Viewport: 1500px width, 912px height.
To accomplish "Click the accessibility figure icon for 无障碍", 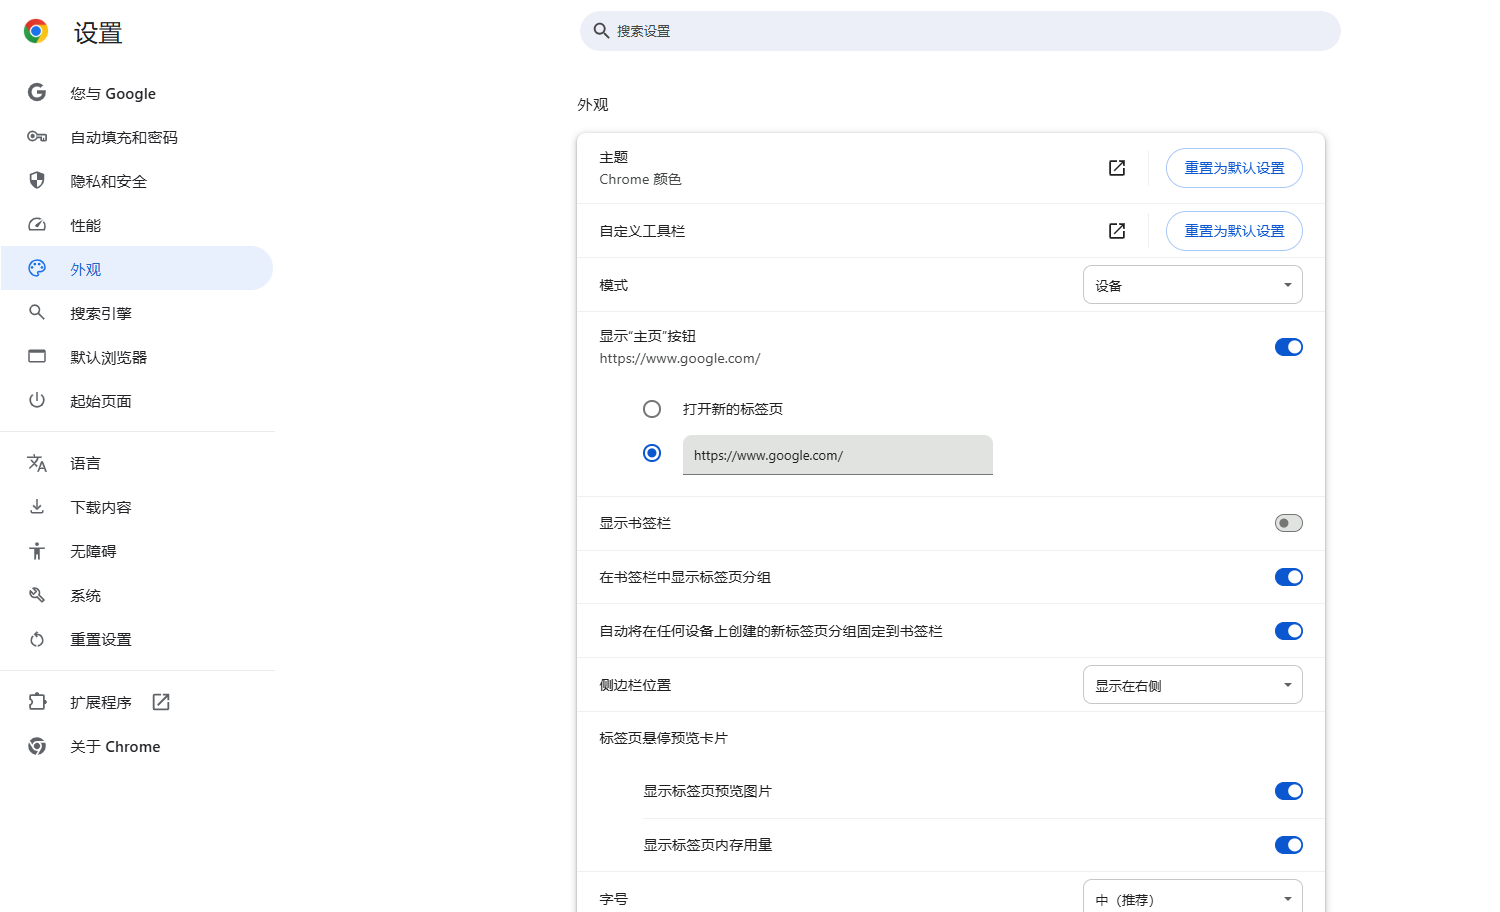I will pos(37,551).
